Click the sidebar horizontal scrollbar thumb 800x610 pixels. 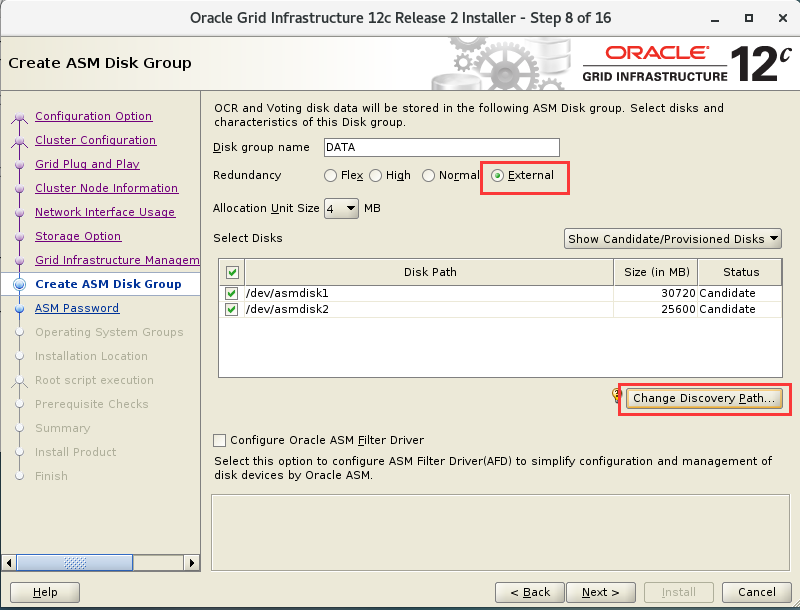(75, 563)
